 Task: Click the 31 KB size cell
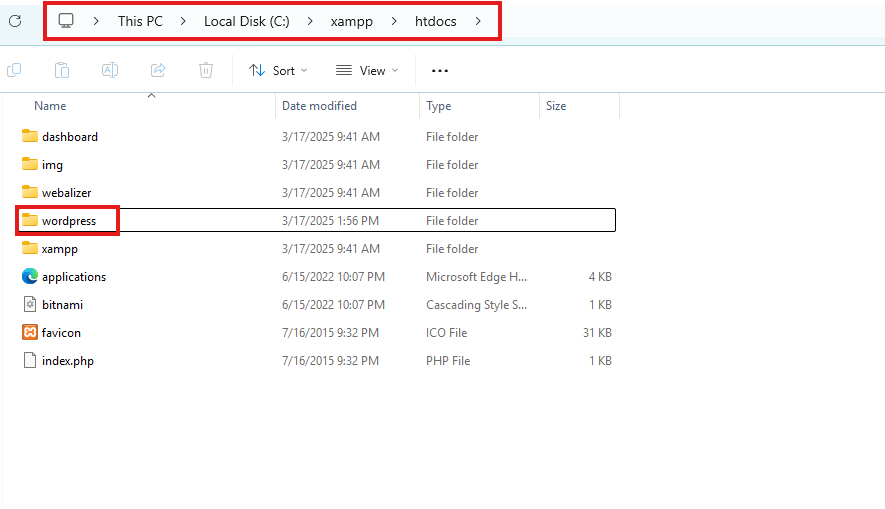click(x=597, y=332)
